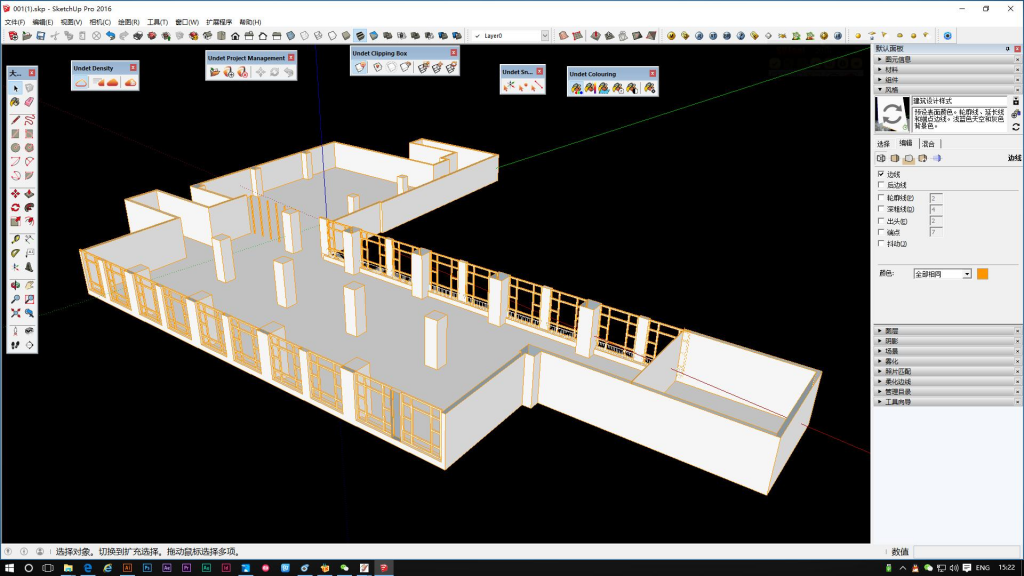Click the Zoom Extents tool

[16, 313]
